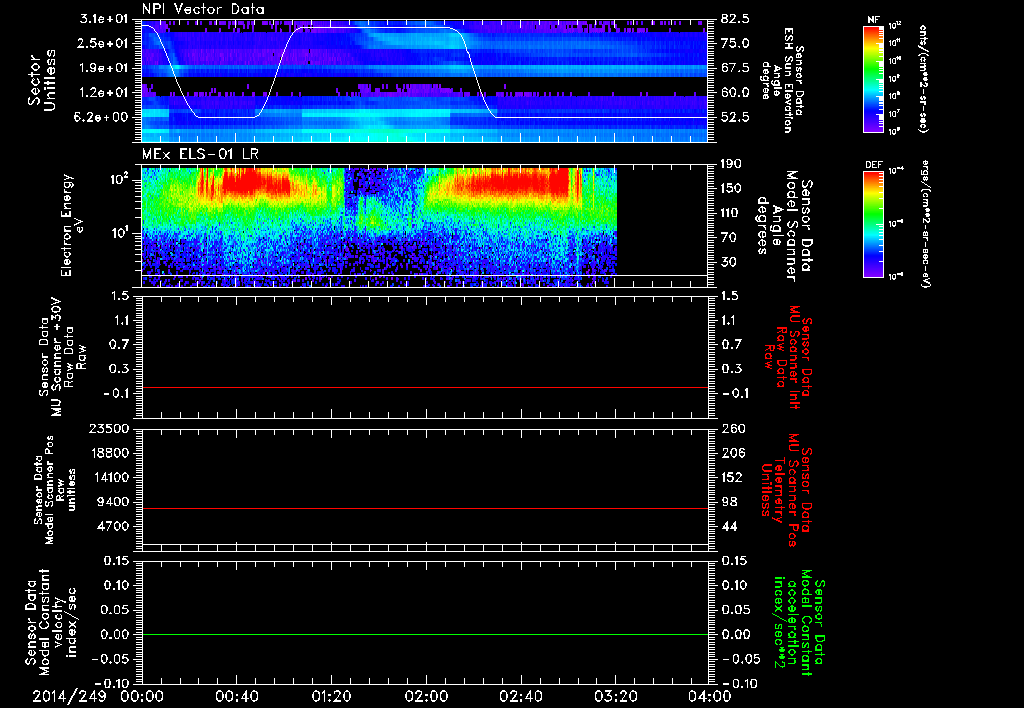Click the 'MEx ELS-01 LR' panel title
Image resolution: width=1024 pixels, height=708 pixels.
200,154
